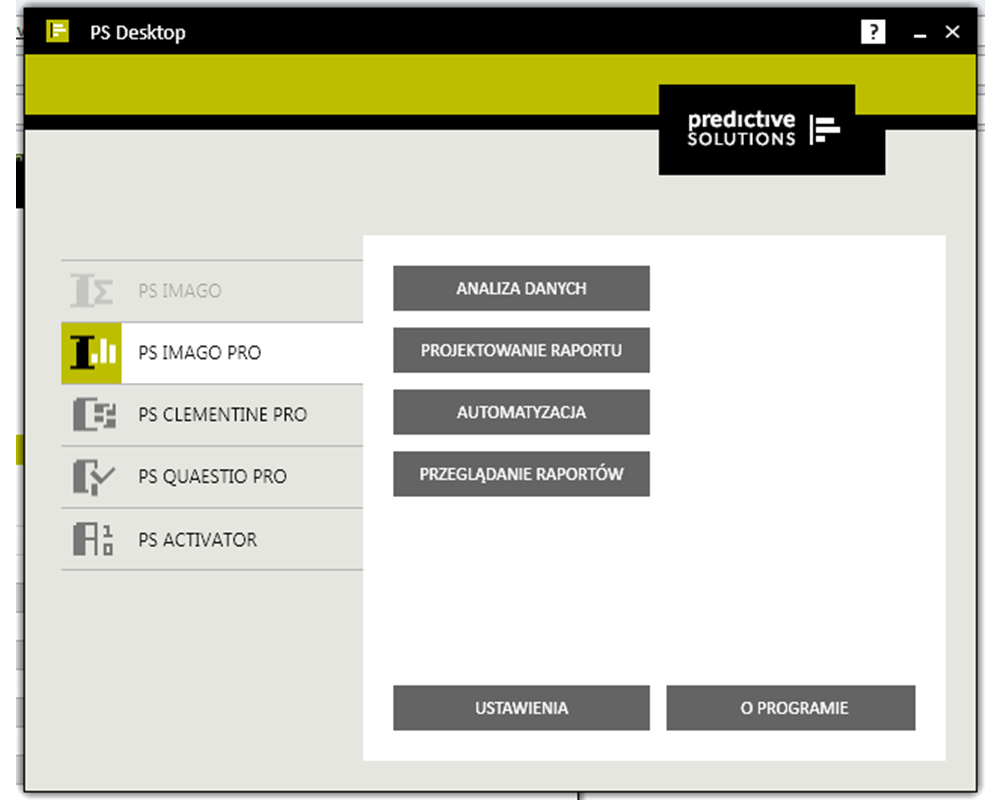
Task: Launch ANALIZA DANYCH
Action: tap(521, 288)
